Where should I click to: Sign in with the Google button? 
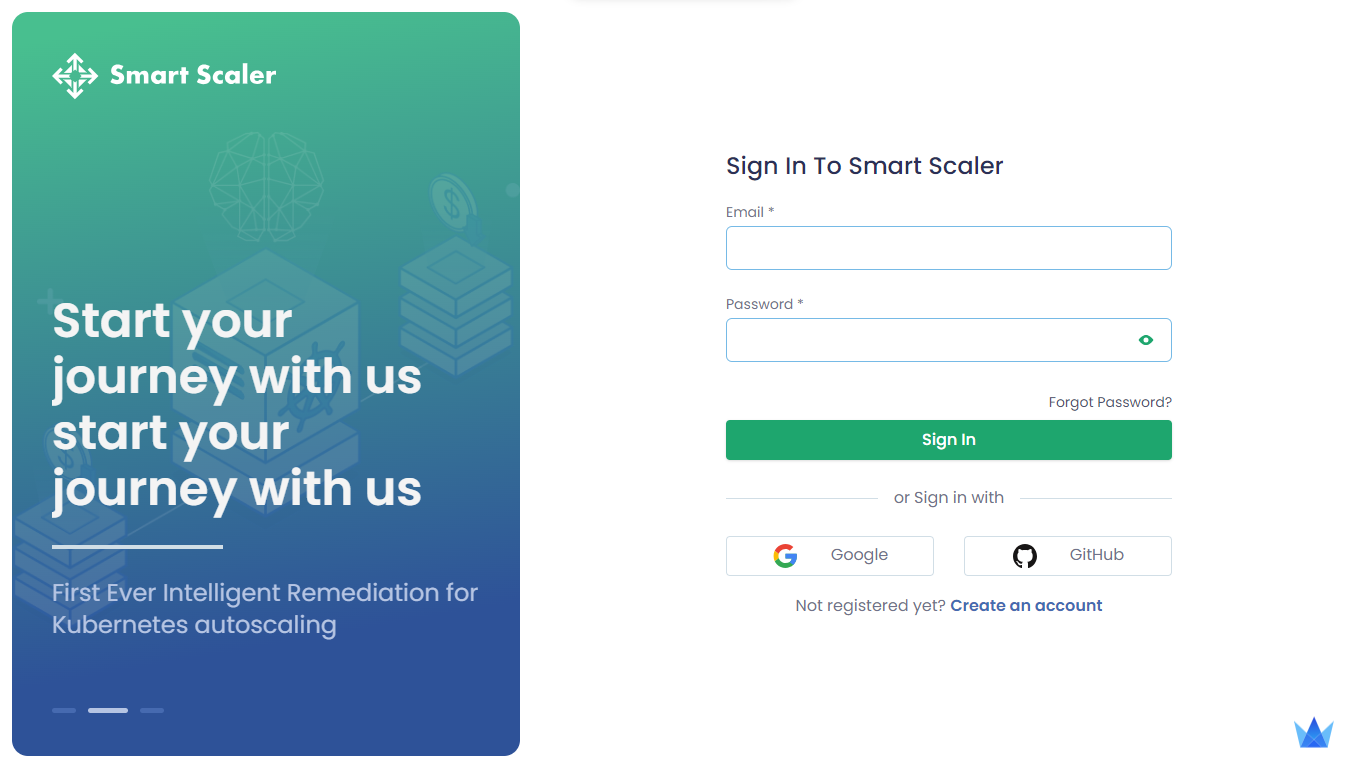click(830, 556)
